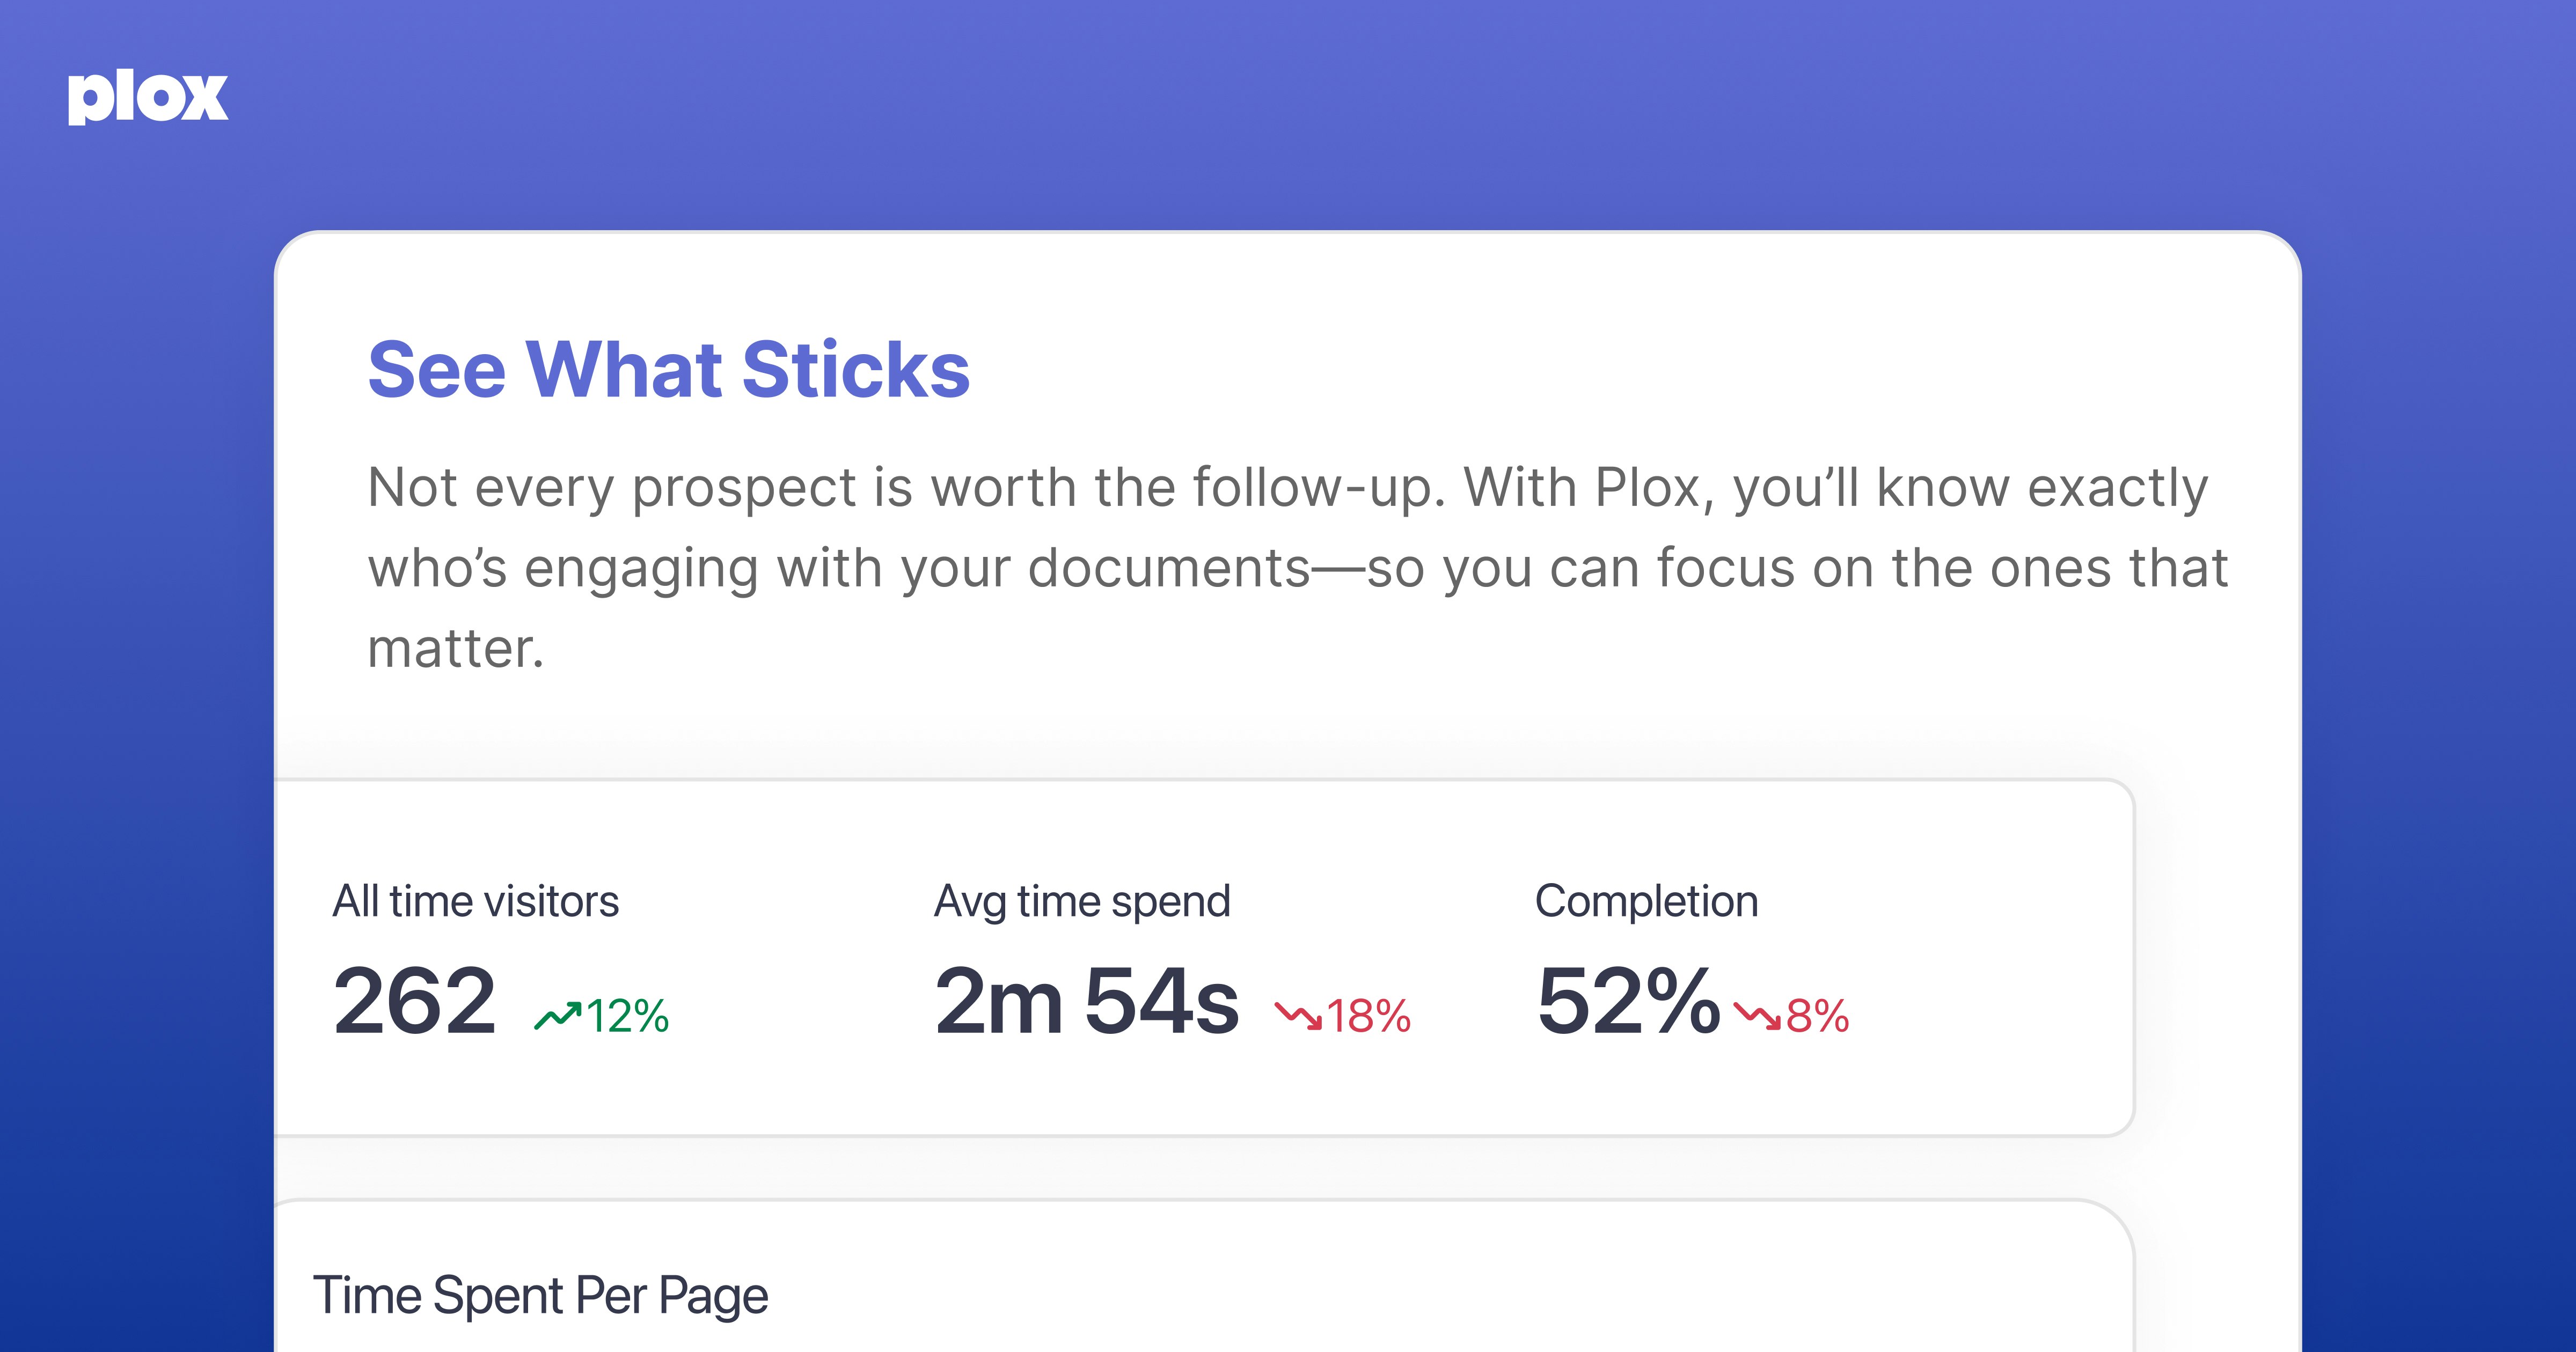Click the green upward trend arrow icon
The image size is (2576, 1352).
558,1016
